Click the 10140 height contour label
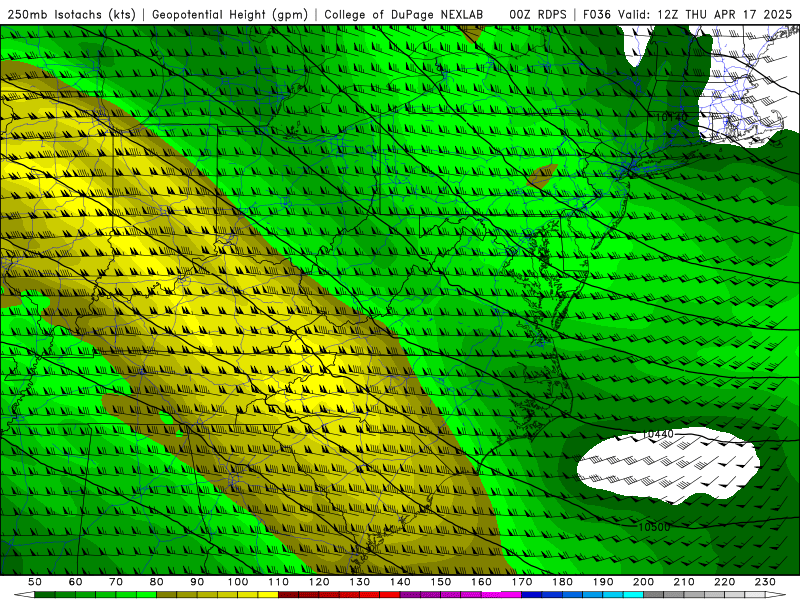The image size is (800, 600). pyautogui.click(x=671, y=117)
